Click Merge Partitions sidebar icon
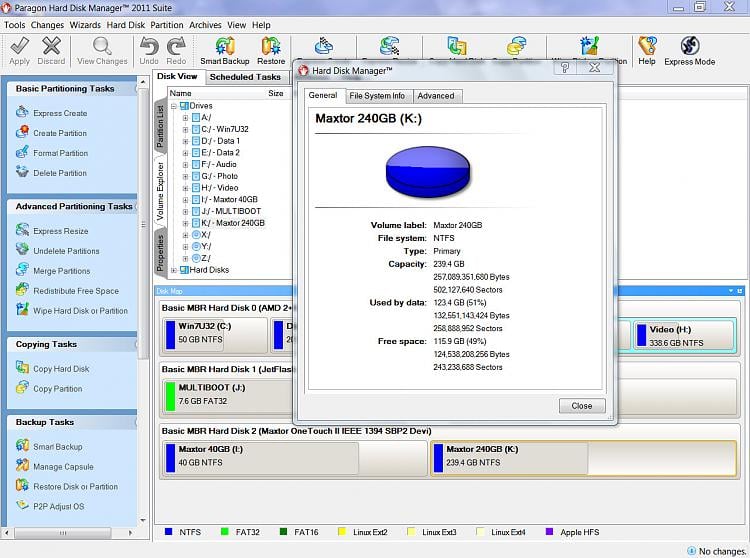The image size is (750, 558). tap(22, 270)
